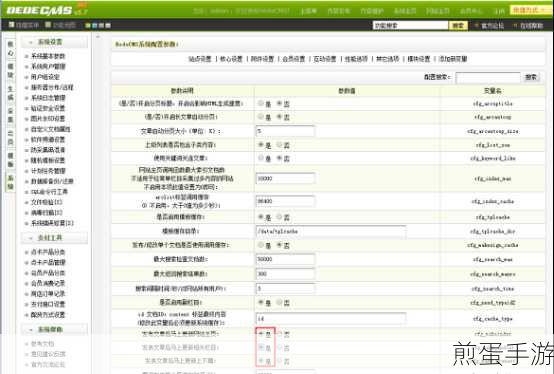The image size is (554, 374).
Task: Collapse the 系统设置 sidebar section
Action: click(54, 42)
